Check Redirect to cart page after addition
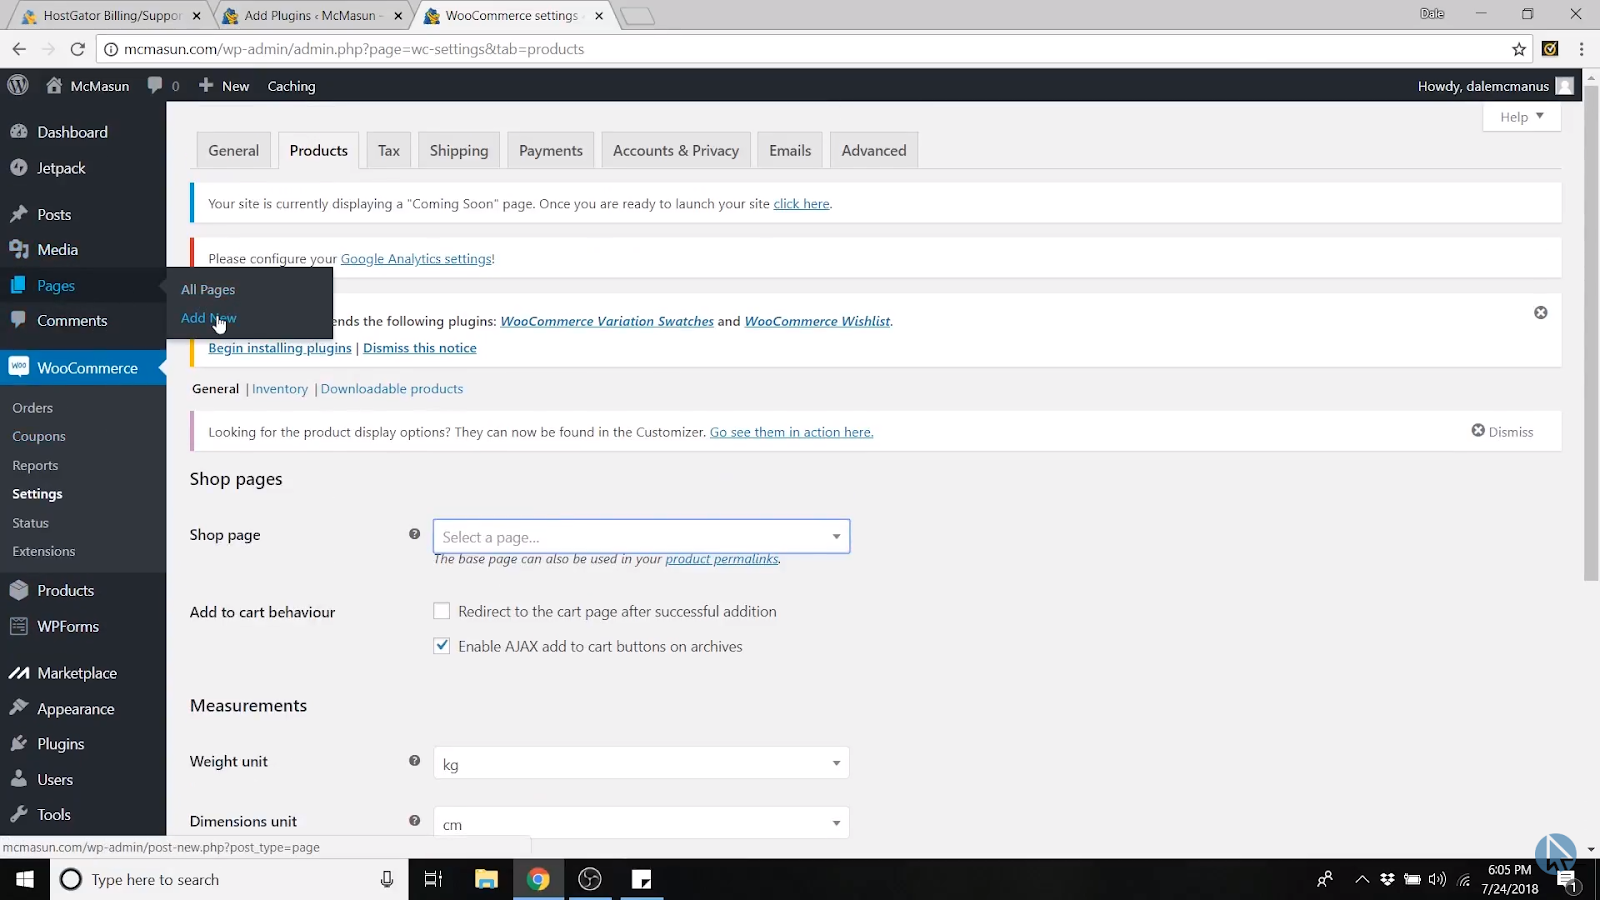 click(441, 611)
